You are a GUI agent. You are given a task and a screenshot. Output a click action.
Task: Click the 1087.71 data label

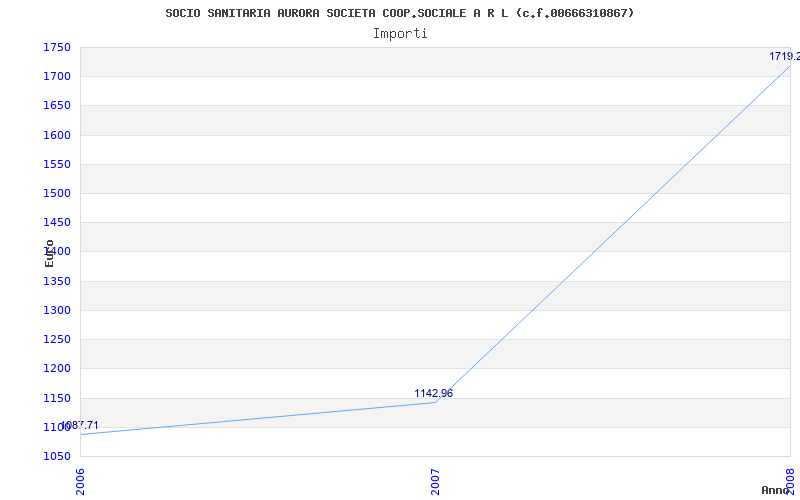point(80,426)
